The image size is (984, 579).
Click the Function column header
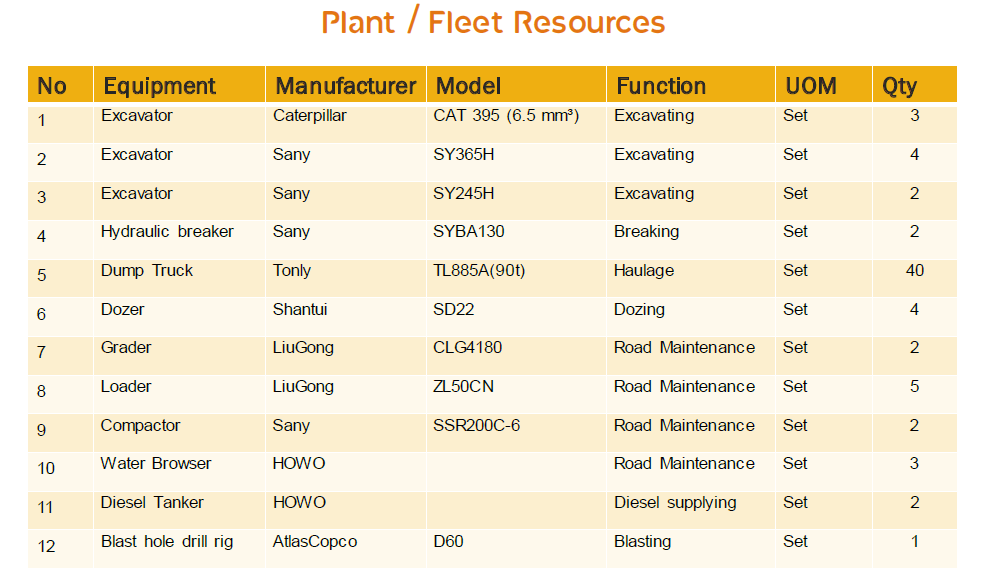(691, 85)
